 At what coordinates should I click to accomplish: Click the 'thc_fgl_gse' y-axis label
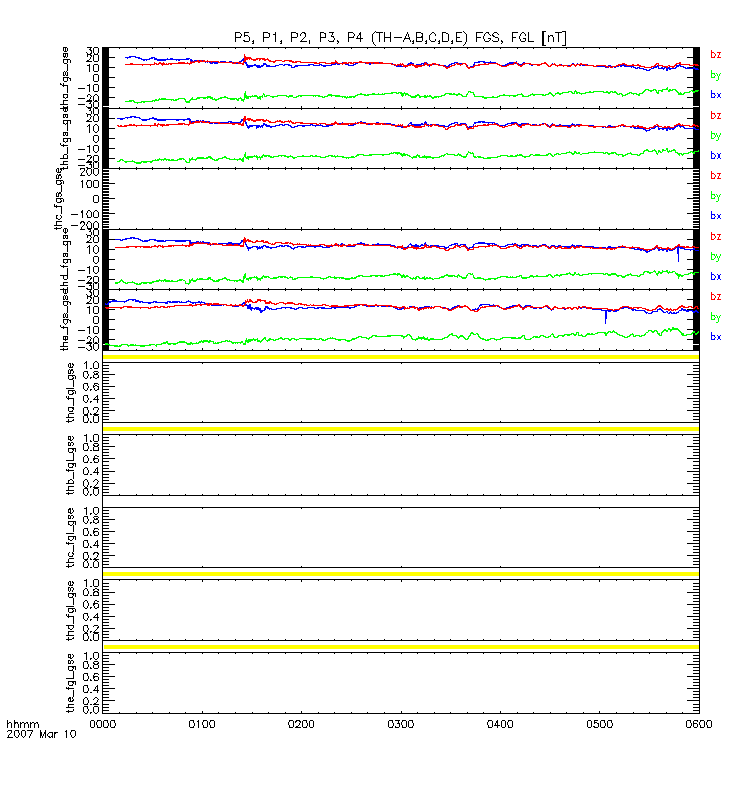click(x=70, y=538)
